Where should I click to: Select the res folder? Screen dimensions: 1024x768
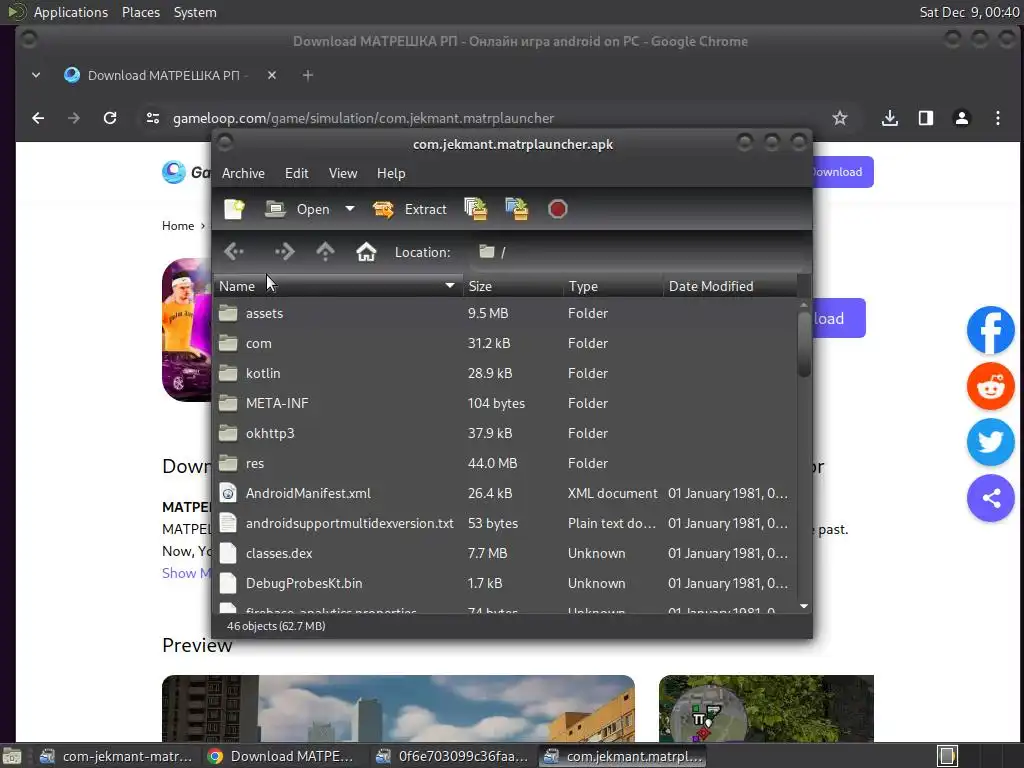(x=505, y=464)
